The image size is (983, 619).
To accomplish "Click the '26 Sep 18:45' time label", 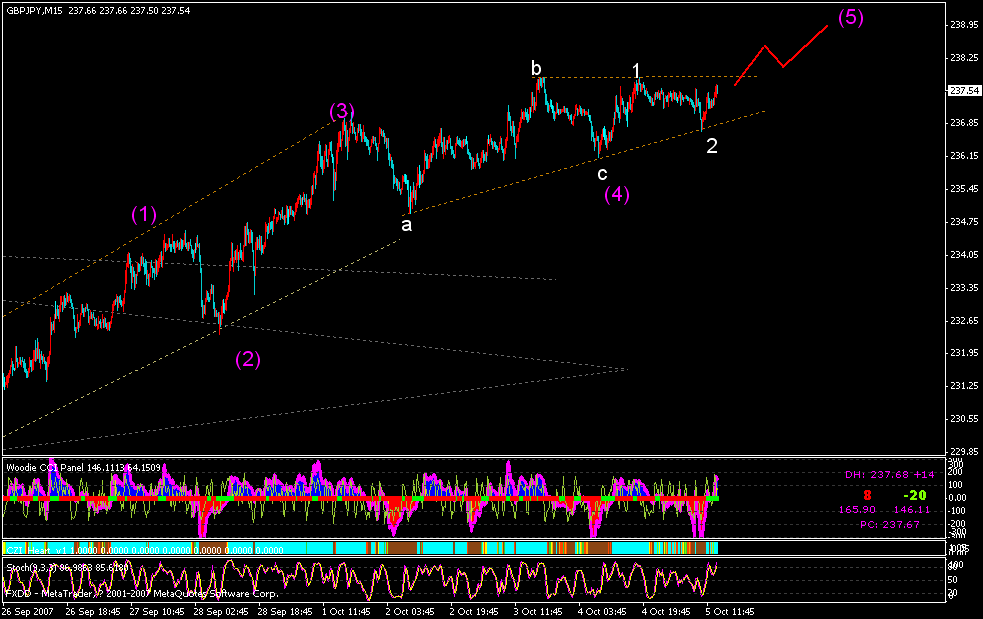I will (x=93, y=611).
